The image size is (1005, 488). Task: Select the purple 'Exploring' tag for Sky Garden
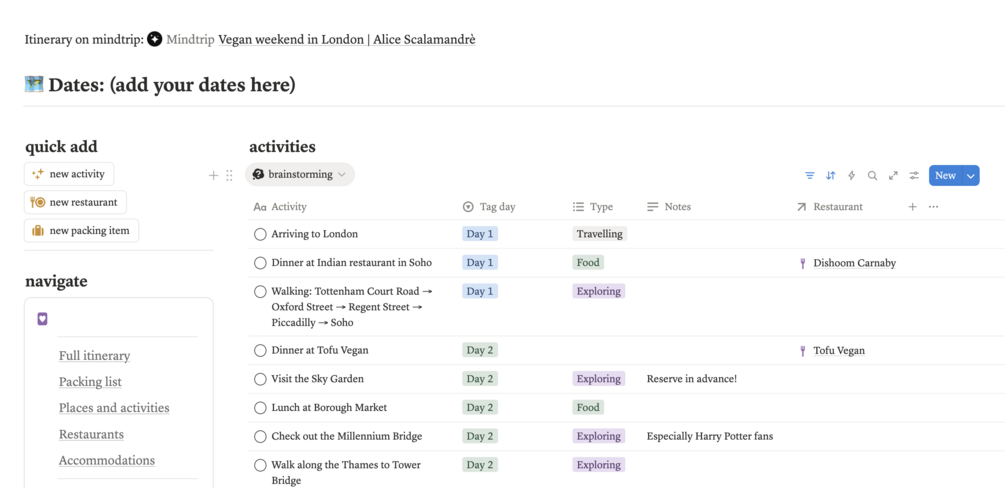point(598,379)
